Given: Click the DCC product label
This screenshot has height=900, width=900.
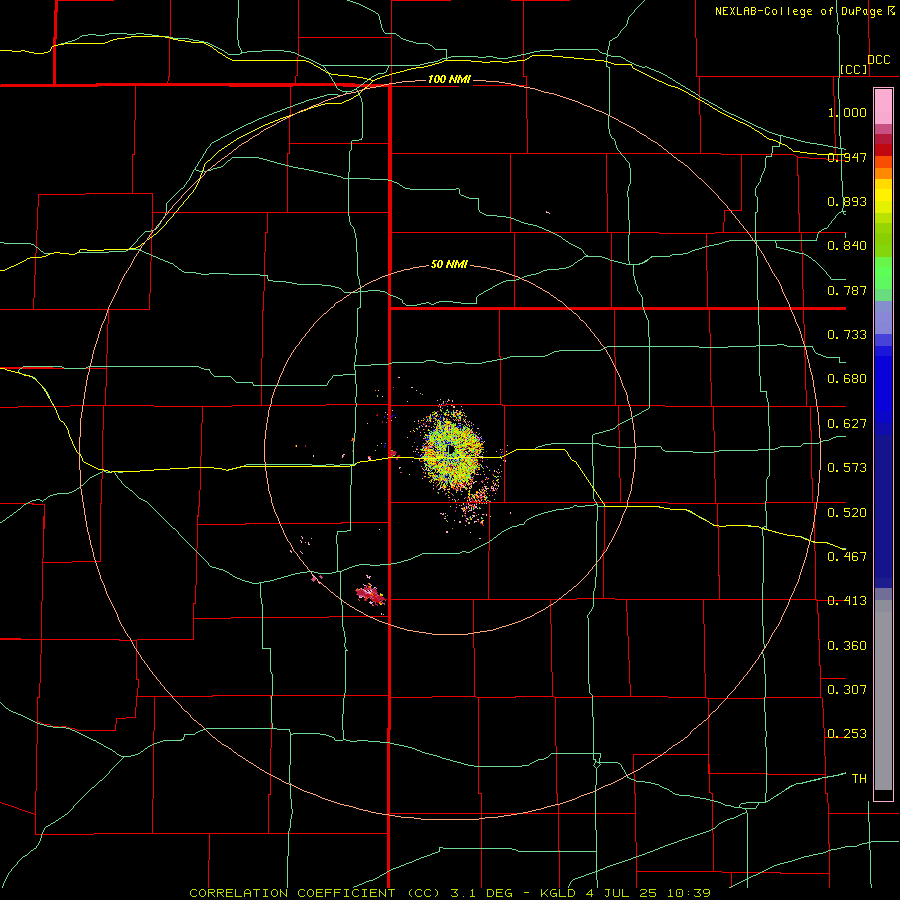Looking at the screenshot, I should click(878, 60).
